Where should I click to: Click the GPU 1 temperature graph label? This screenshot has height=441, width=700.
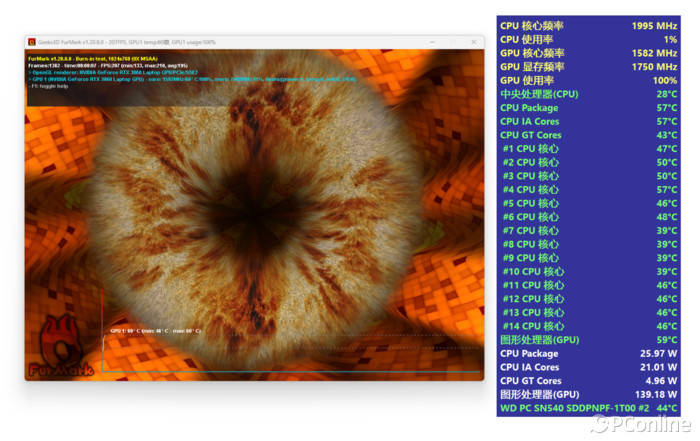pyautogui.click(x=156, y=331)
